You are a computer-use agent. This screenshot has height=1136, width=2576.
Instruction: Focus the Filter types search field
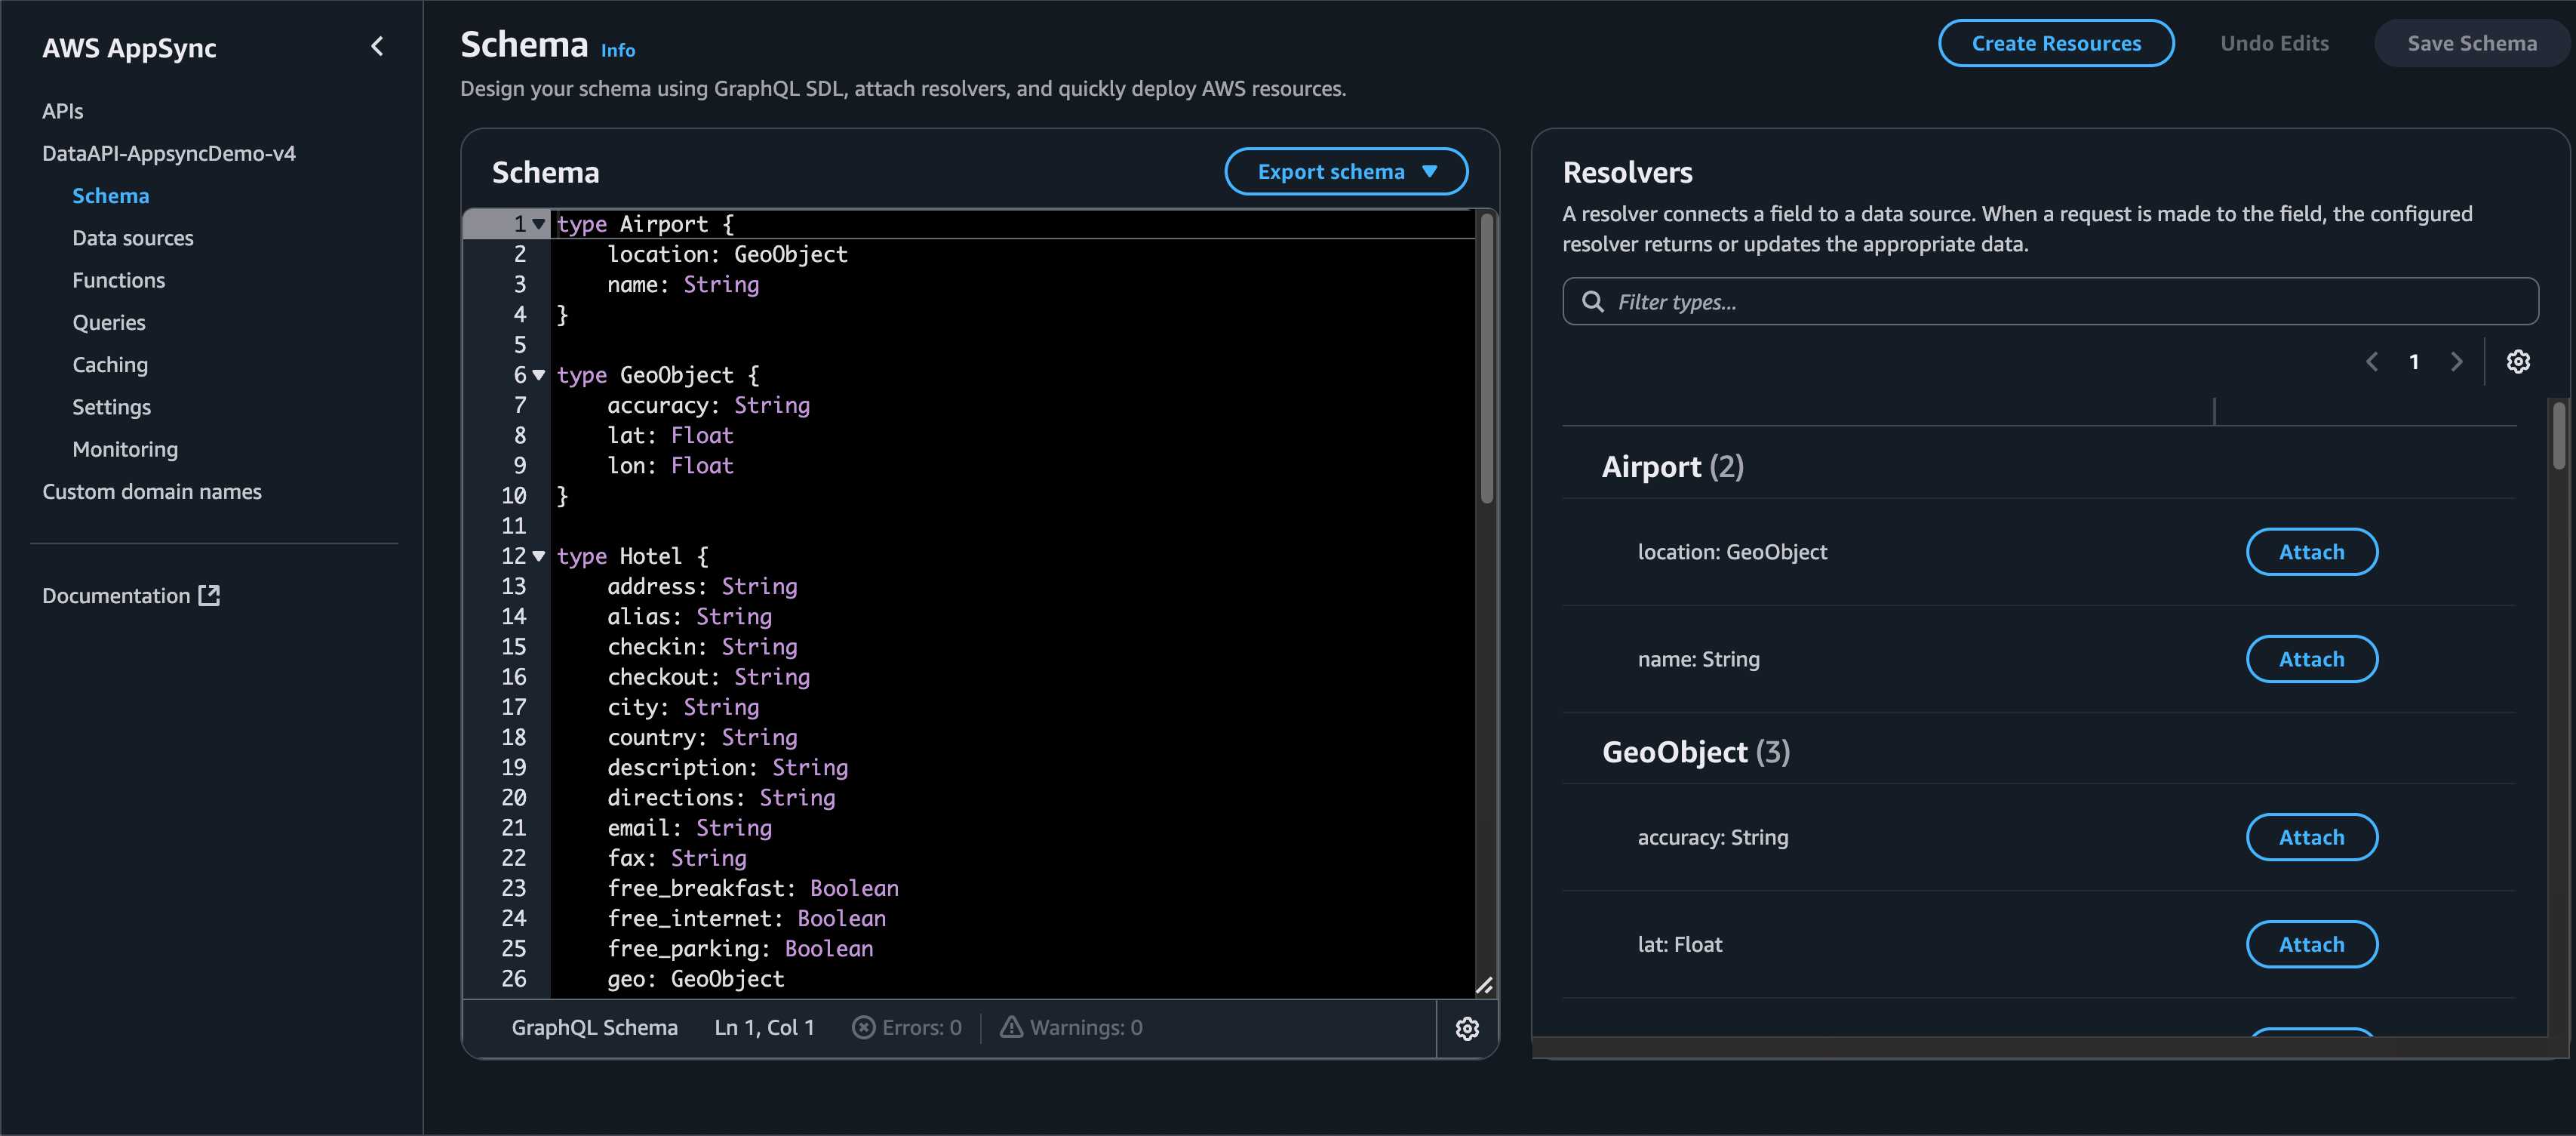pyautogui.click(x=2050, y=302)
